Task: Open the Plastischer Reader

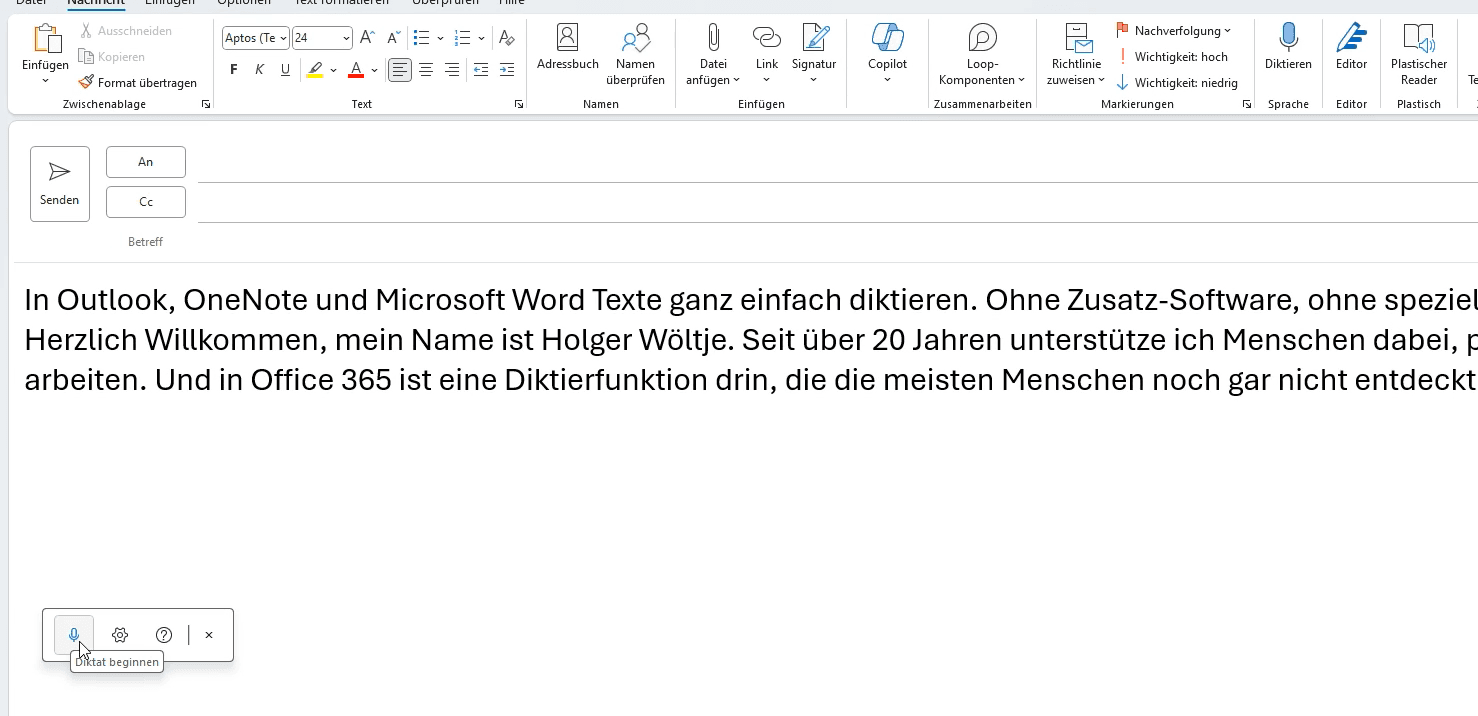Action: point(1419,55)
